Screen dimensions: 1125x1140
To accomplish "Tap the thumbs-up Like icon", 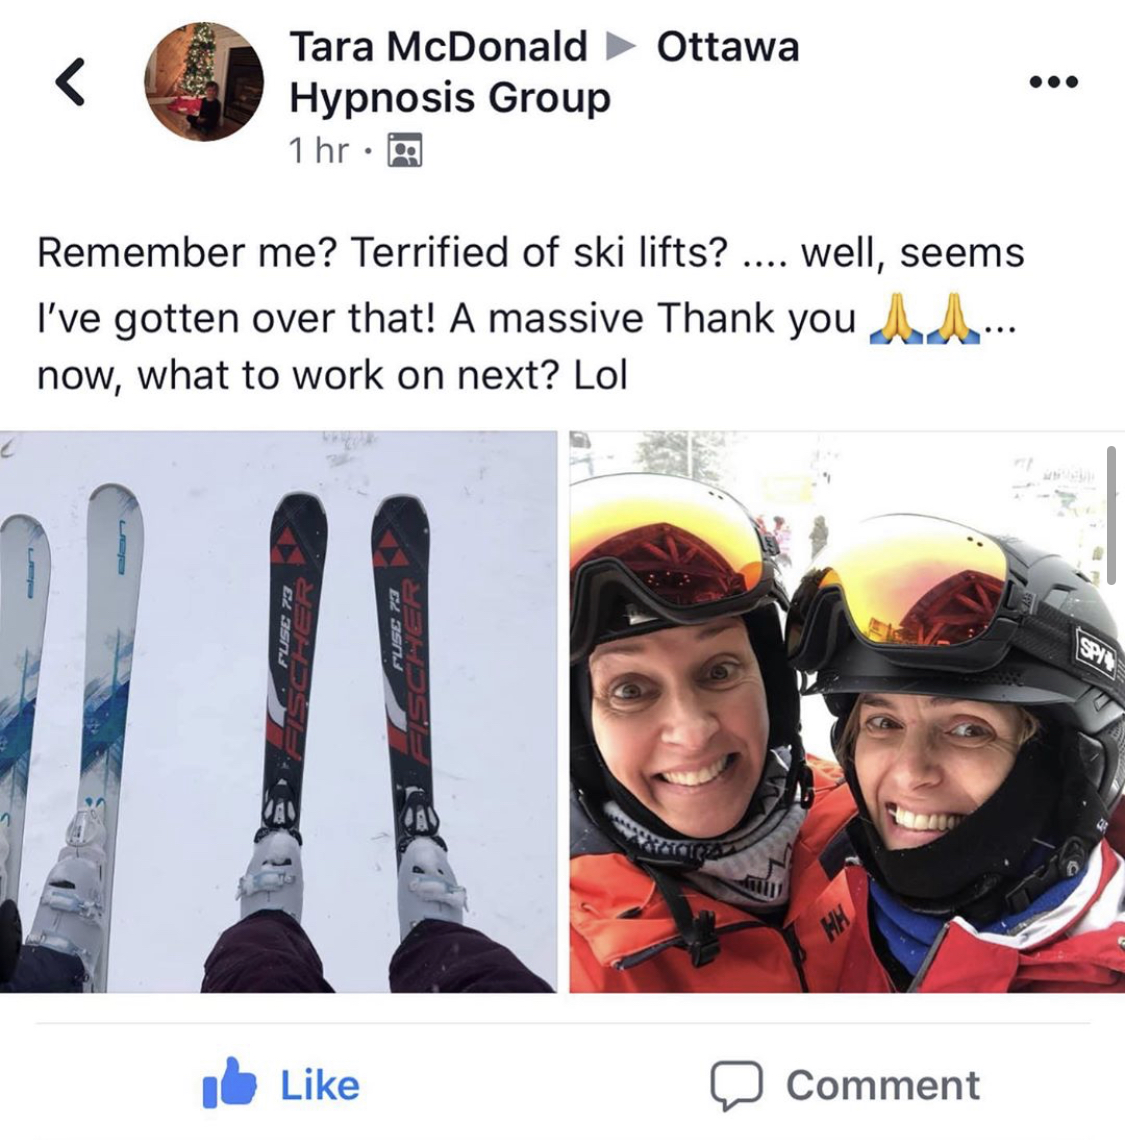I will pyautogui.click(x=229, y=1083).
